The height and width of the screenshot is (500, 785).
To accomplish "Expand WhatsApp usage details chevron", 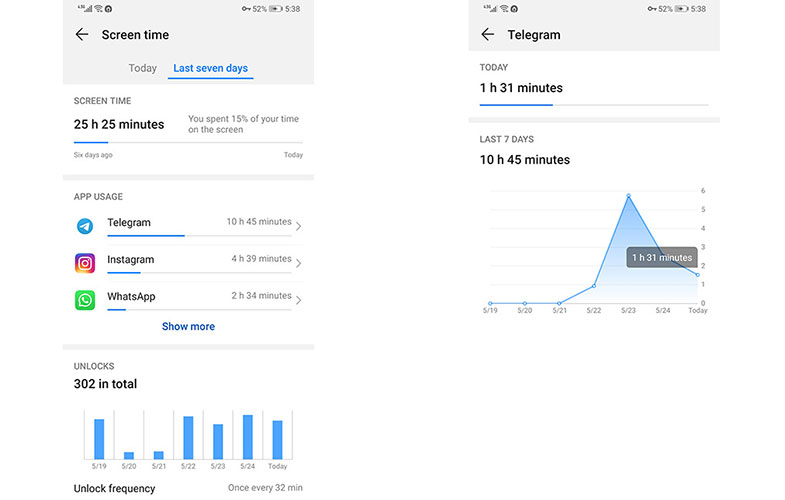I will pos(298,300).
